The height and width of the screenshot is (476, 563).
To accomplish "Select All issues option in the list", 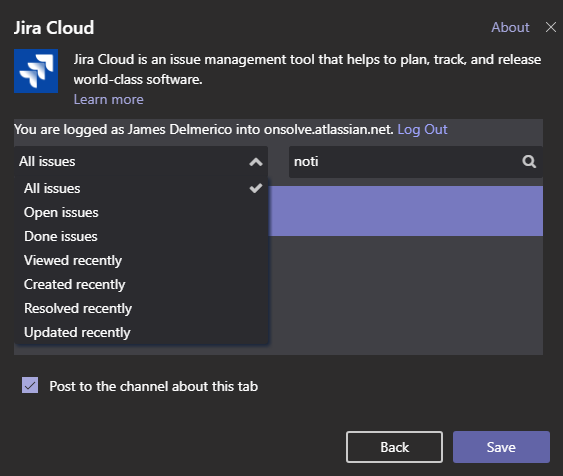I will 142,188.
